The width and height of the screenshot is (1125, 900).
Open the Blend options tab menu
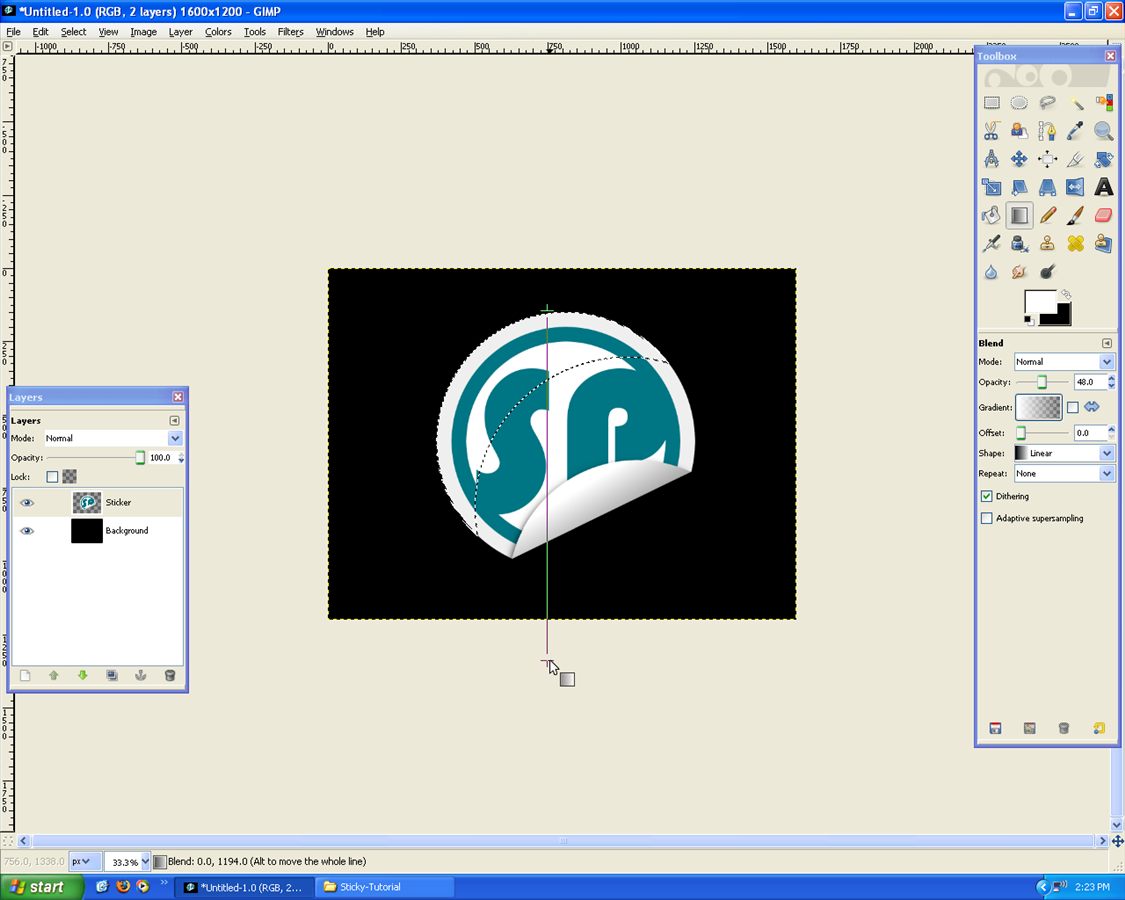click(1106, 343)
